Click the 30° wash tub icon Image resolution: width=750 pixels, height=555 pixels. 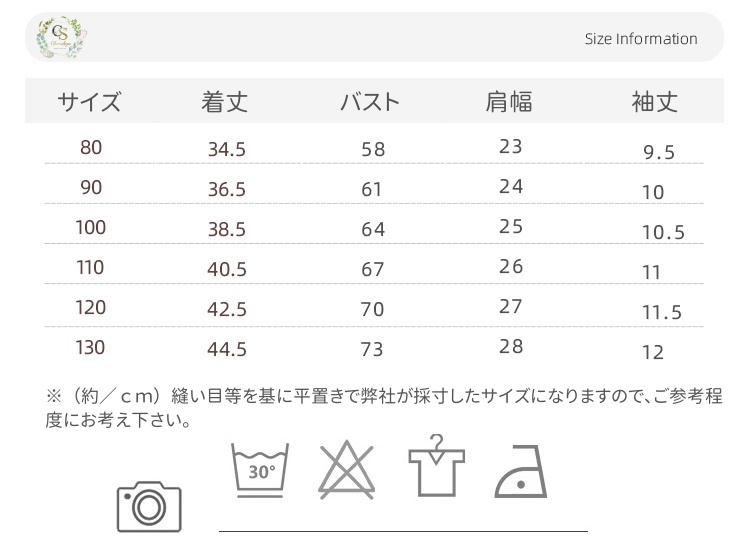point(260,468)
